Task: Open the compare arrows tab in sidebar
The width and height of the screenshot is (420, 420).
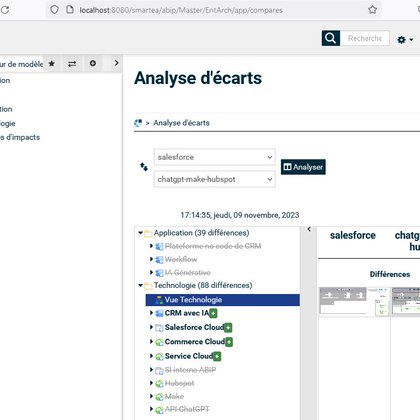Action: 72,63
